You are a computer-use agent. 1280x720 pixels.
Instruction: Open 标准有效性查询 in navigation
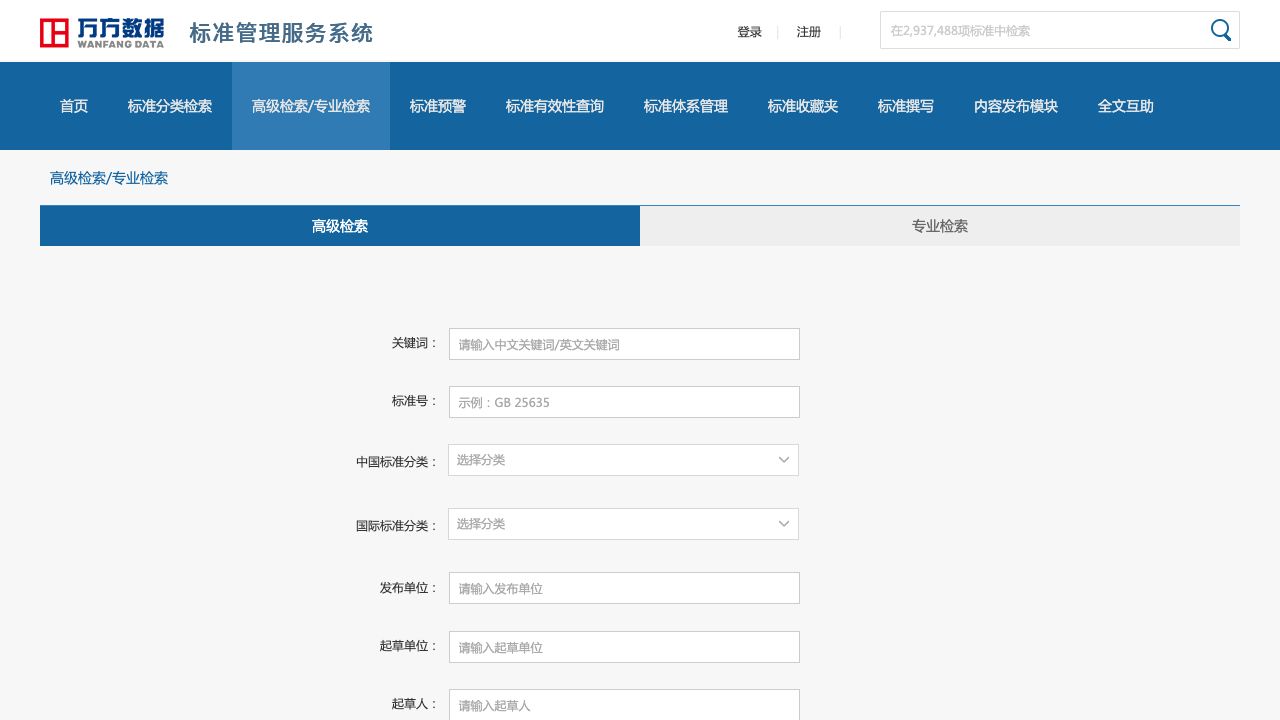click(x=555, y=106)
